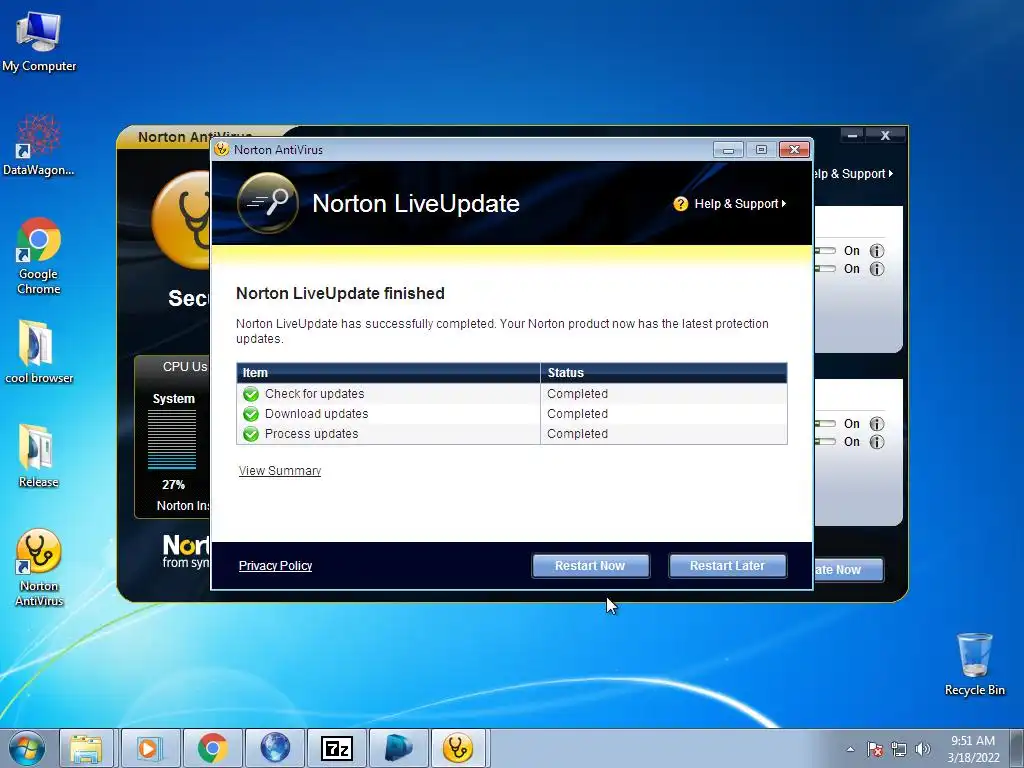
Task: Open the Recycle Bin
Action: [974, 664]
